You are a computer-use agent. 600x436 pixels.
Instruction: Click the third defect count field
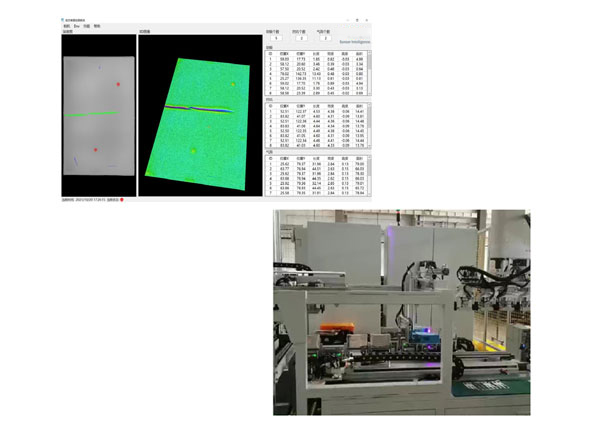coord(327,38)
